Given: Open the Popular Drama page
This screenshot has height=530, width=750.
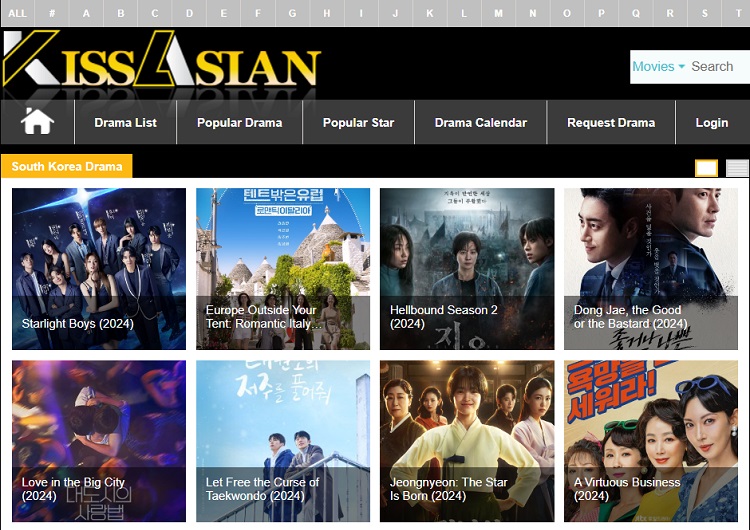Looking at the screenshot, I should [x=239, y=123].
